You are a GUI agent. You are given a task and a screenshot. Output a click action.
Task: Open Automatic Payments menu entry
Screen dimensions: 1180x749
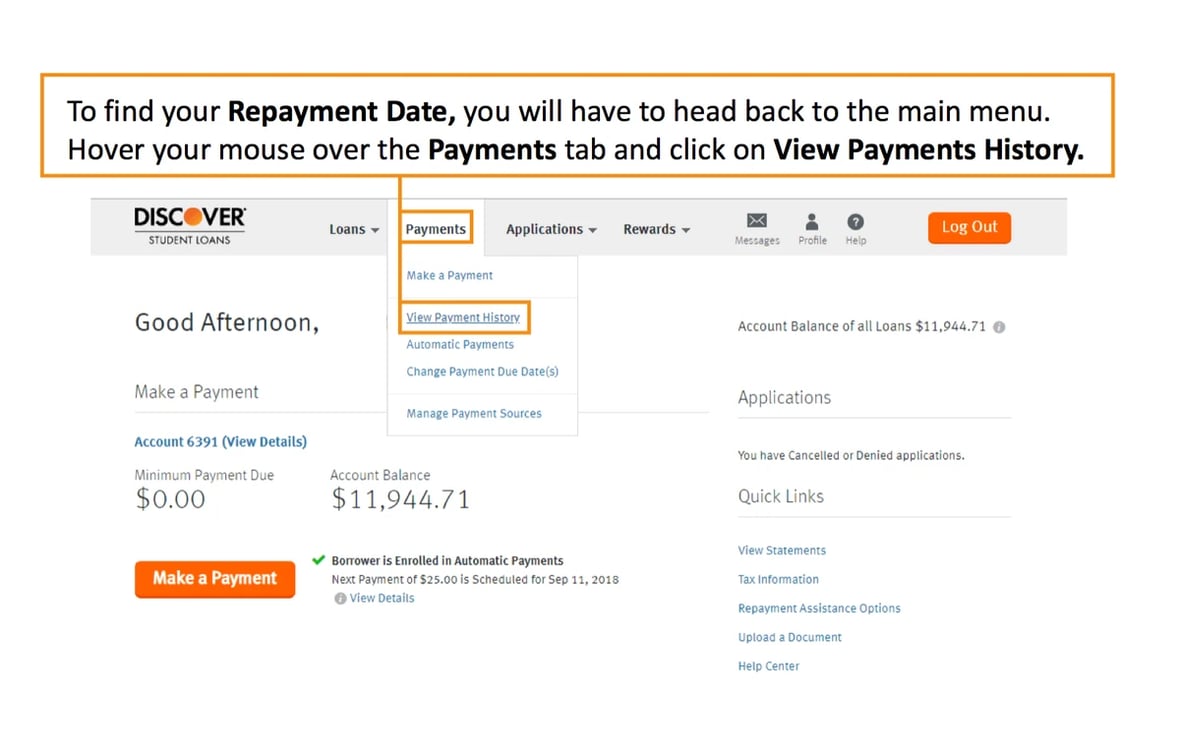(x=460, y=345)
